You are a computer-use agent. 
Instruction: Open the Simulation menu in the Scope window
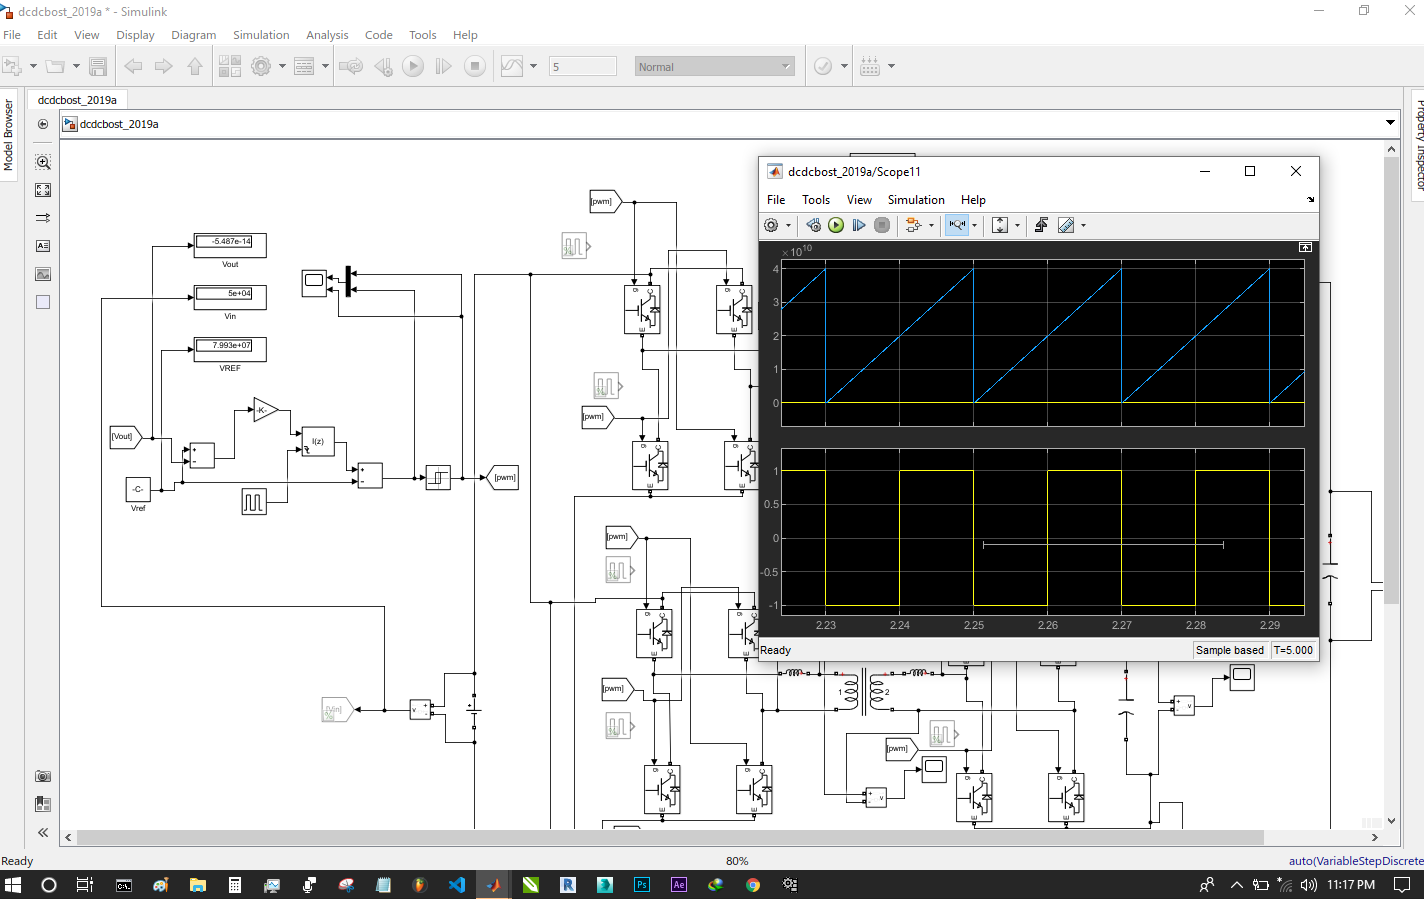915,200
